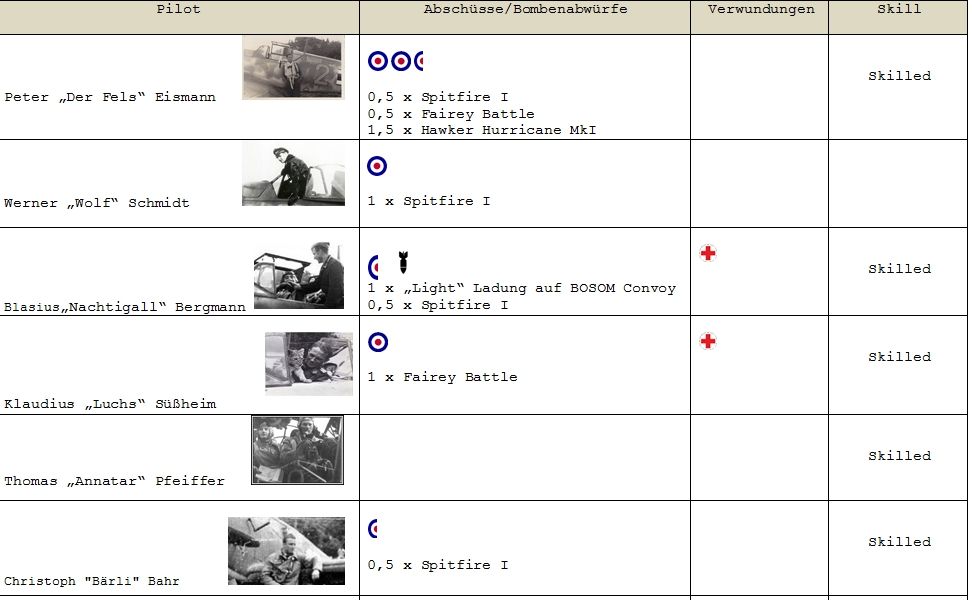
Task: Open Klaudius Süßheim's photo with cat
Action: tap(309, 364)
